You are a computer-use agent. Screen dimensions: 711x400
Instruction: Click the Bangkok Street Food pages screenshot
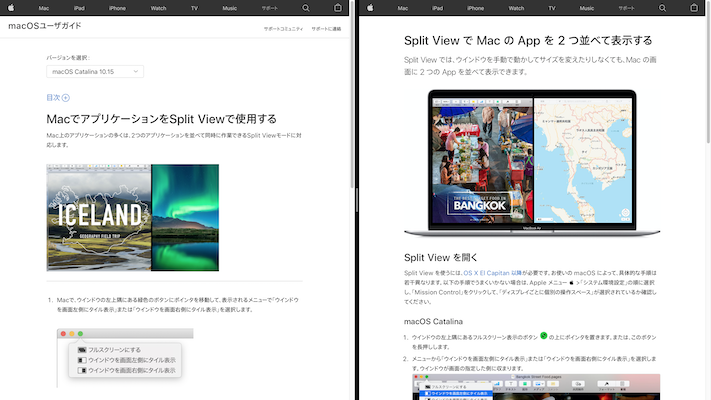point(536,387)
